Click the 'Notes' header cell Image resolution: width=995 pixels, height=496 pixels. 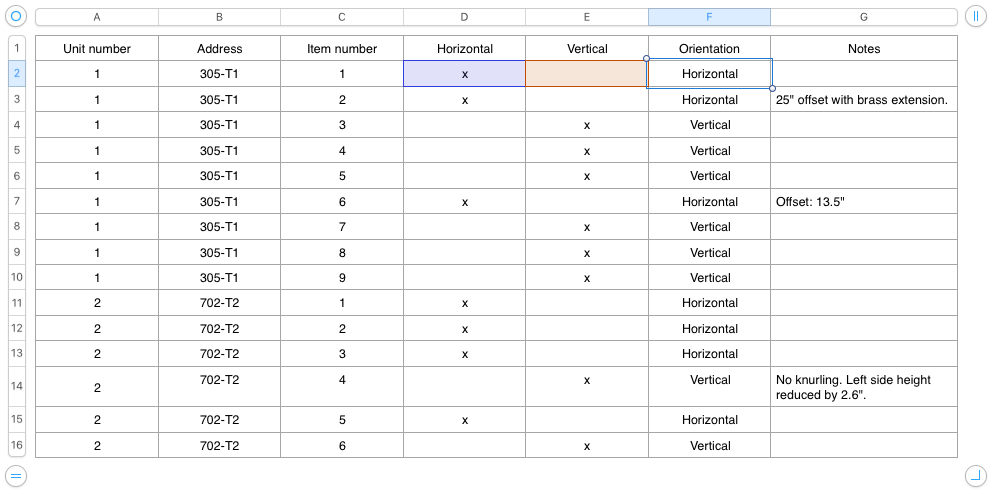click(863, 48)
